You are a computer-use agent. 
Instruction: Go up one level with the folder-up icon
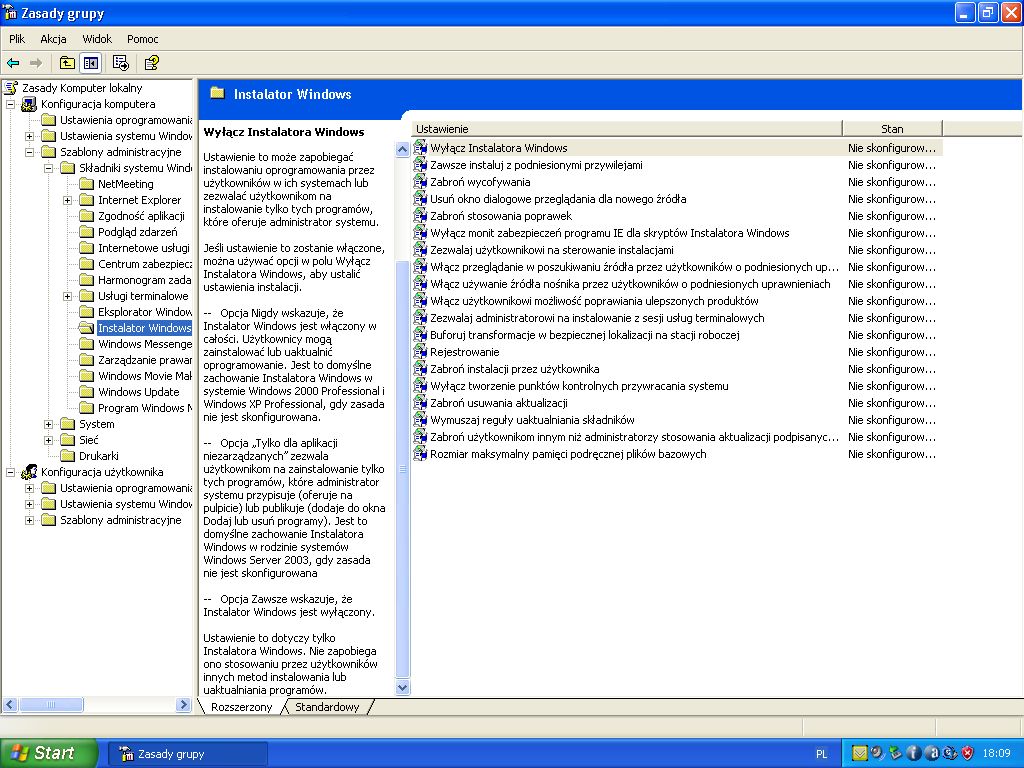(67, 63)
